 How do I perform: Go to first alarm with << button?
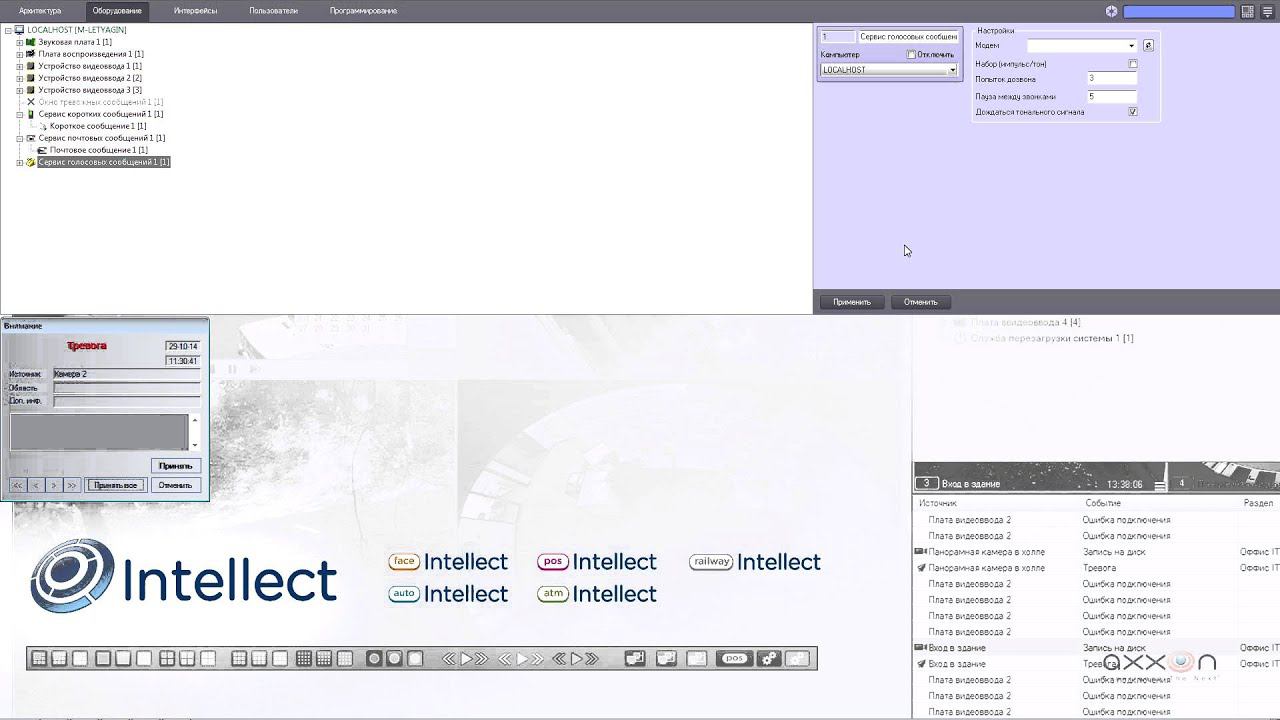point(17,485)
